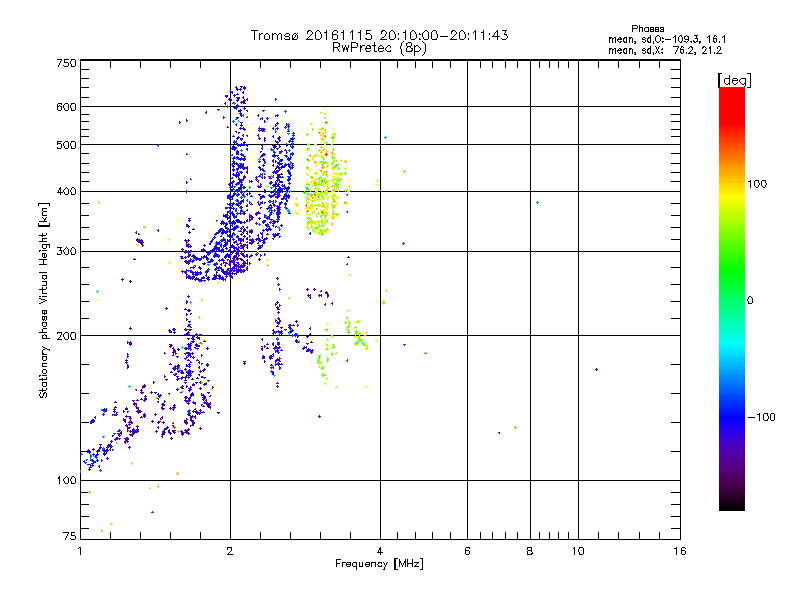Click the 'Phases' header text
800x600 pixels.
[x=647, y=29]
